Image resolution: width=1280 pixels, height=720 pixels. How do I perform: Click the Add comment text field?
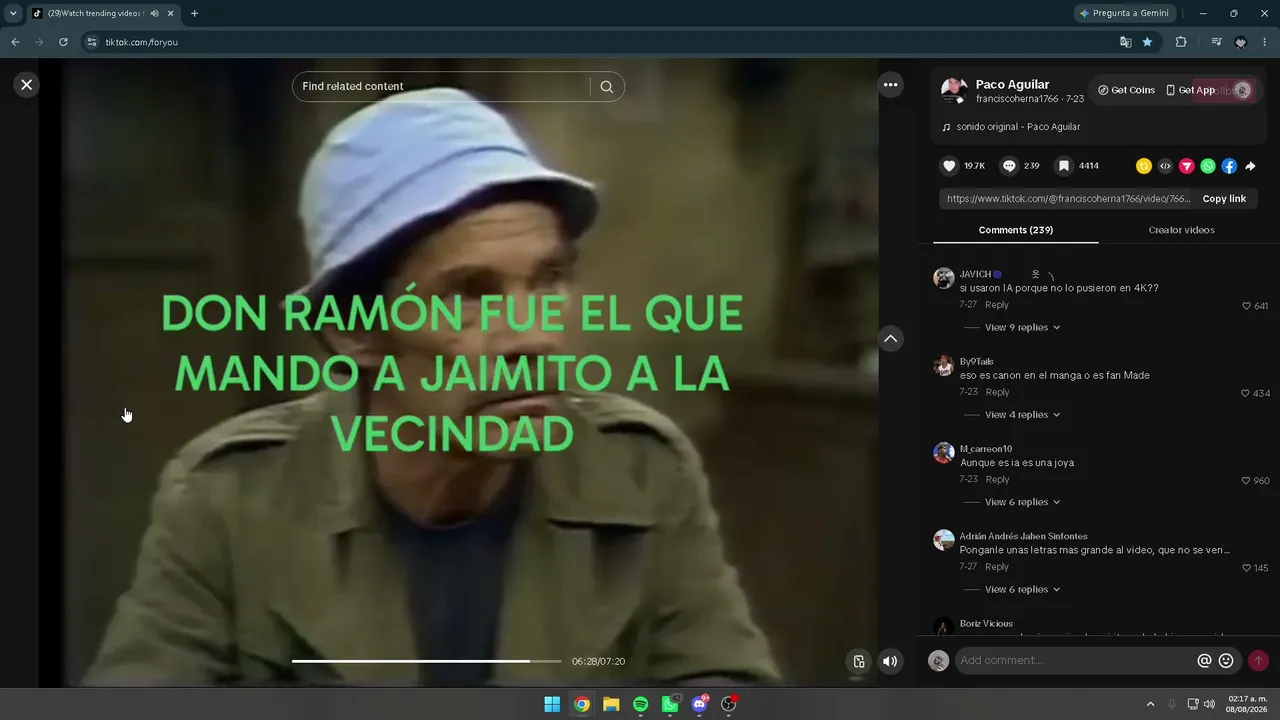[1075, 660]
